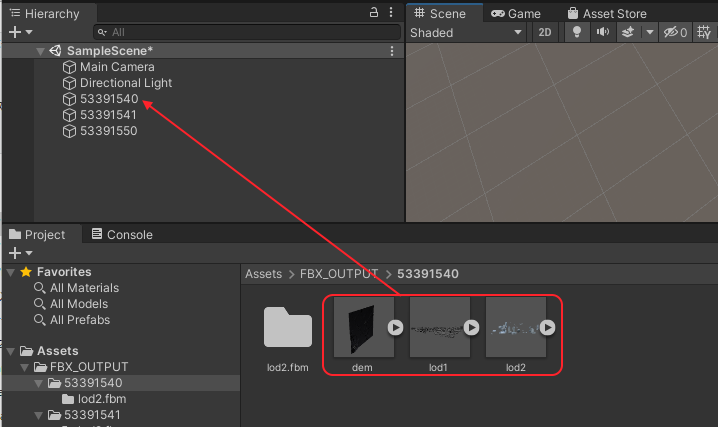Select the FBX_OUTPUT folder in tree

[89, 367]
